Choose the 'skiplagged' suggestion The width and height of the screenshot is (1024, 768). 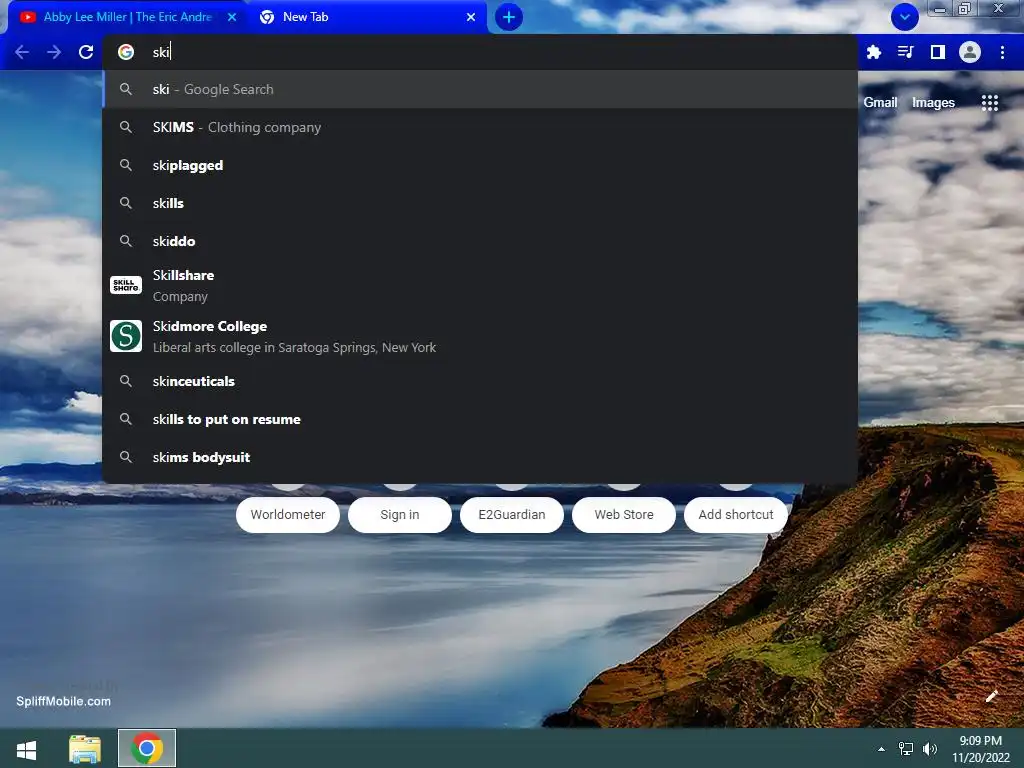pos(480,165)
